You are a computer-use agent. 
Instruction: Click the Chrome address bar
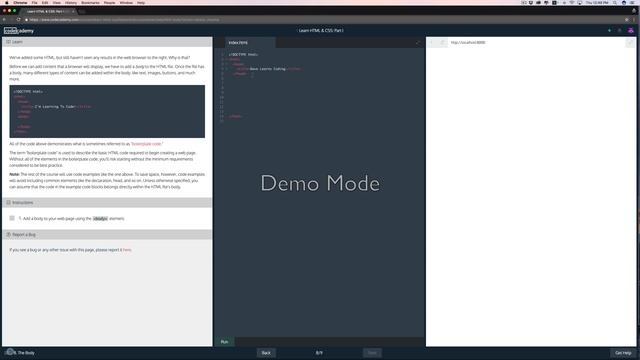(x=322, y=20)
